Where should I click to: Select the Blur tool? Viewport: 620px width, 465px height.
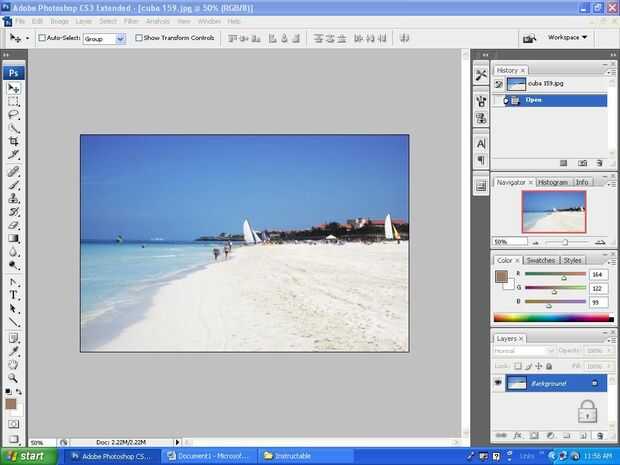point(13,252)
